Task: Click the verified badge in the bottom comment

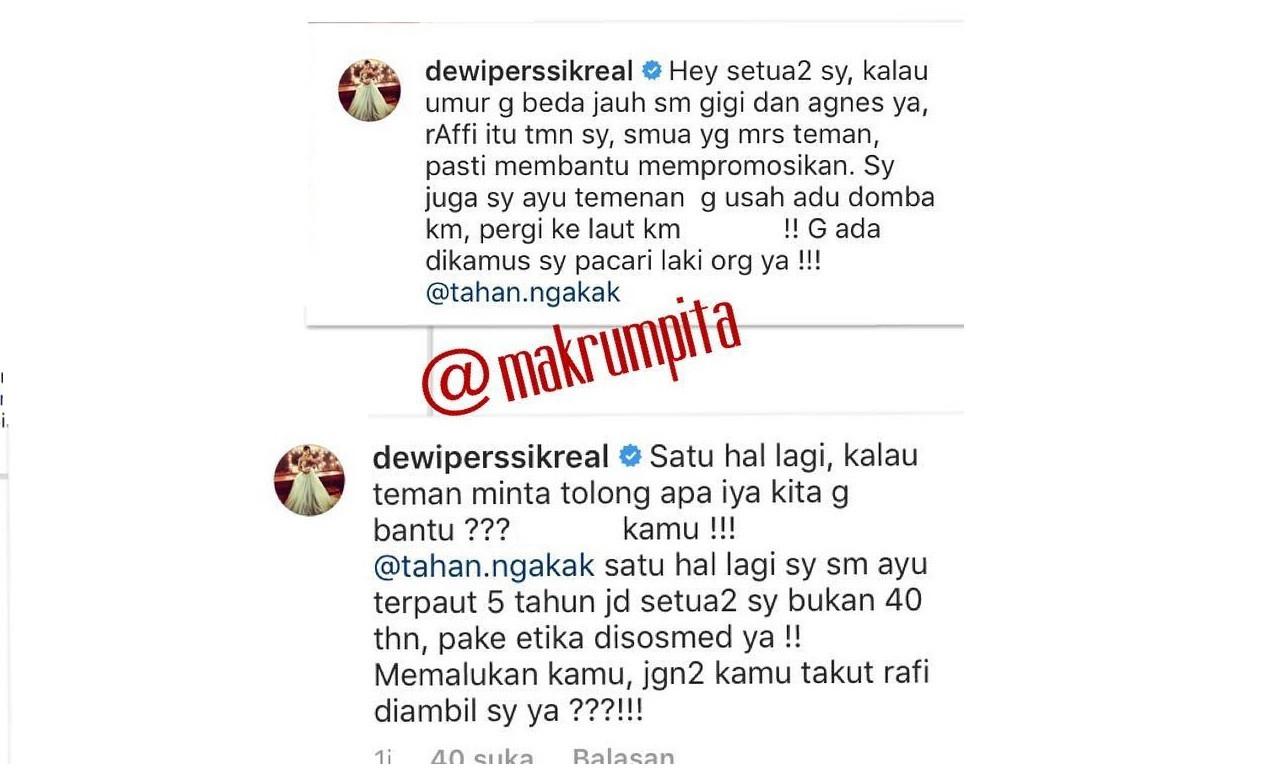Action: pyautogui.click(x=630, y=457)
